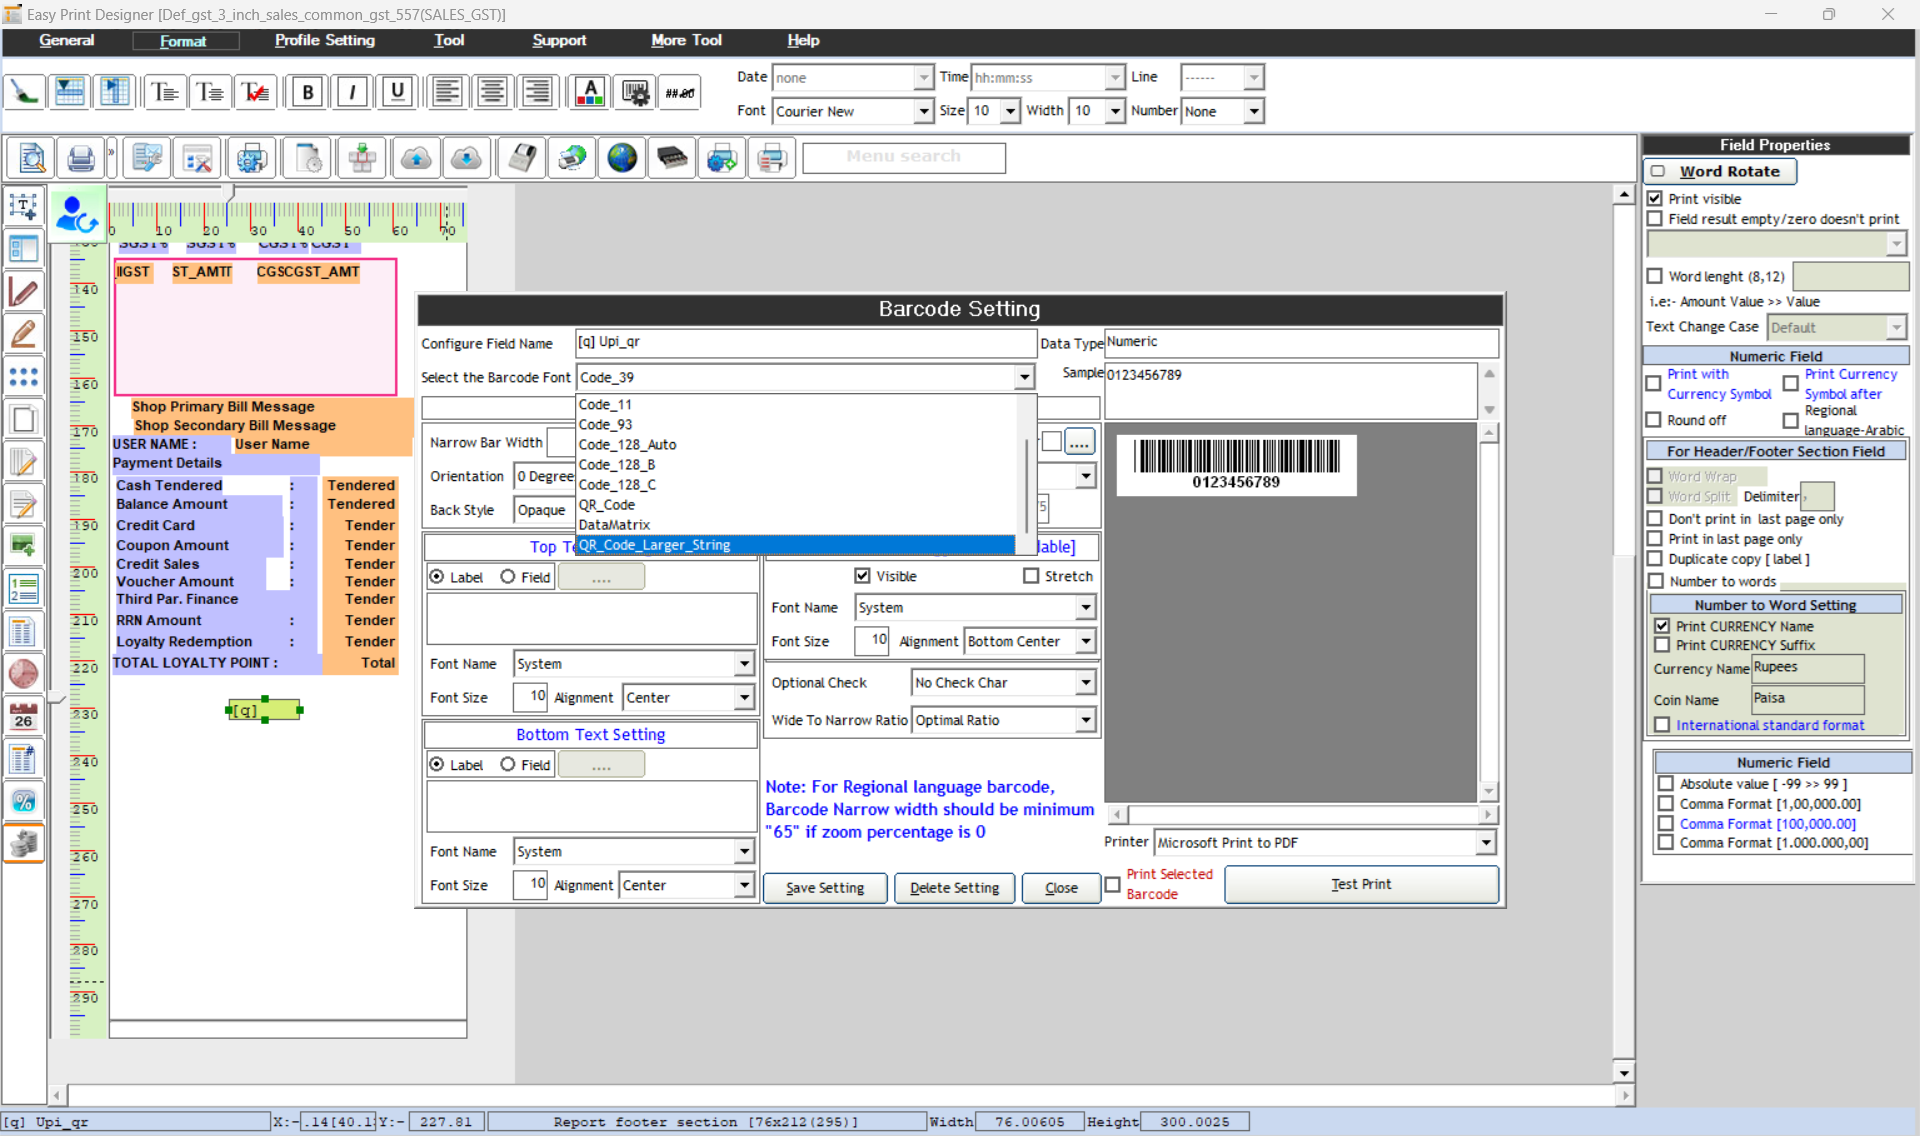This screenshot has height=1136, width=1920.
Task: Open the Printer dropdown
Action: 1486,843
